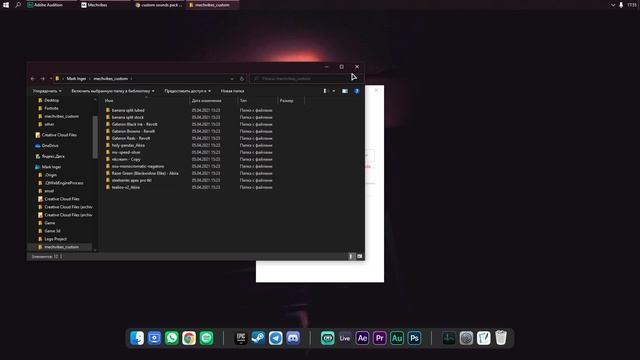Launch Discord from the dock
640x360 pixels.
point(293,338)
